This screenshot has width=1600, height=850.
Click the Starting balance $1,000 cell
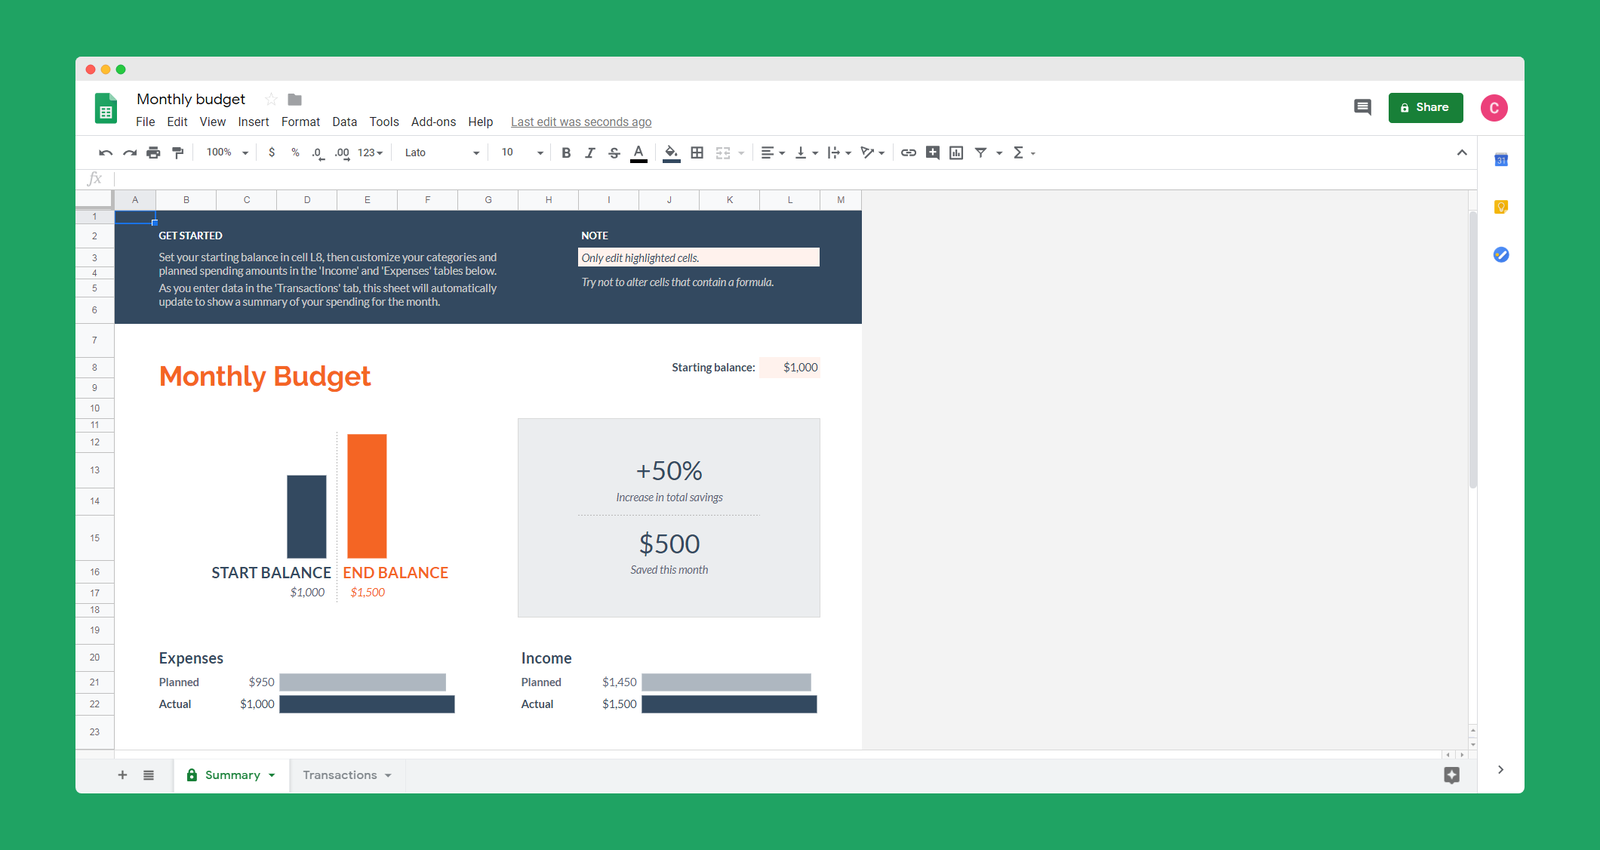click(x=790, y=368)
